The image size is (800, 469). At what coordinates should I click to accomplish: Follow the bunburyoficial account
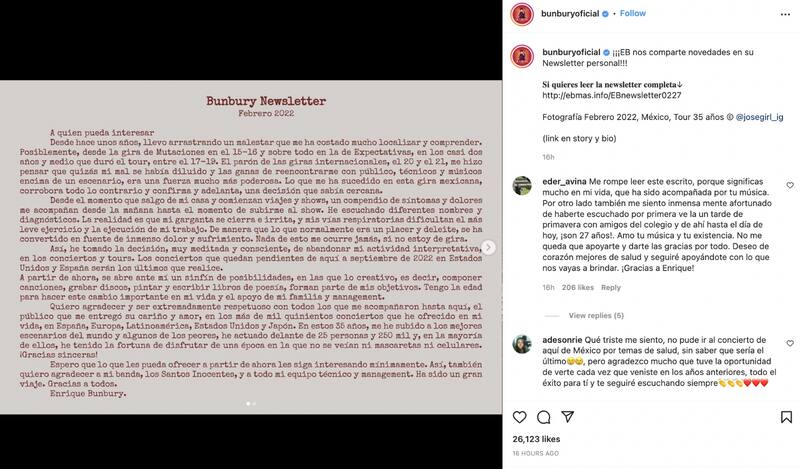click(633, 15)
